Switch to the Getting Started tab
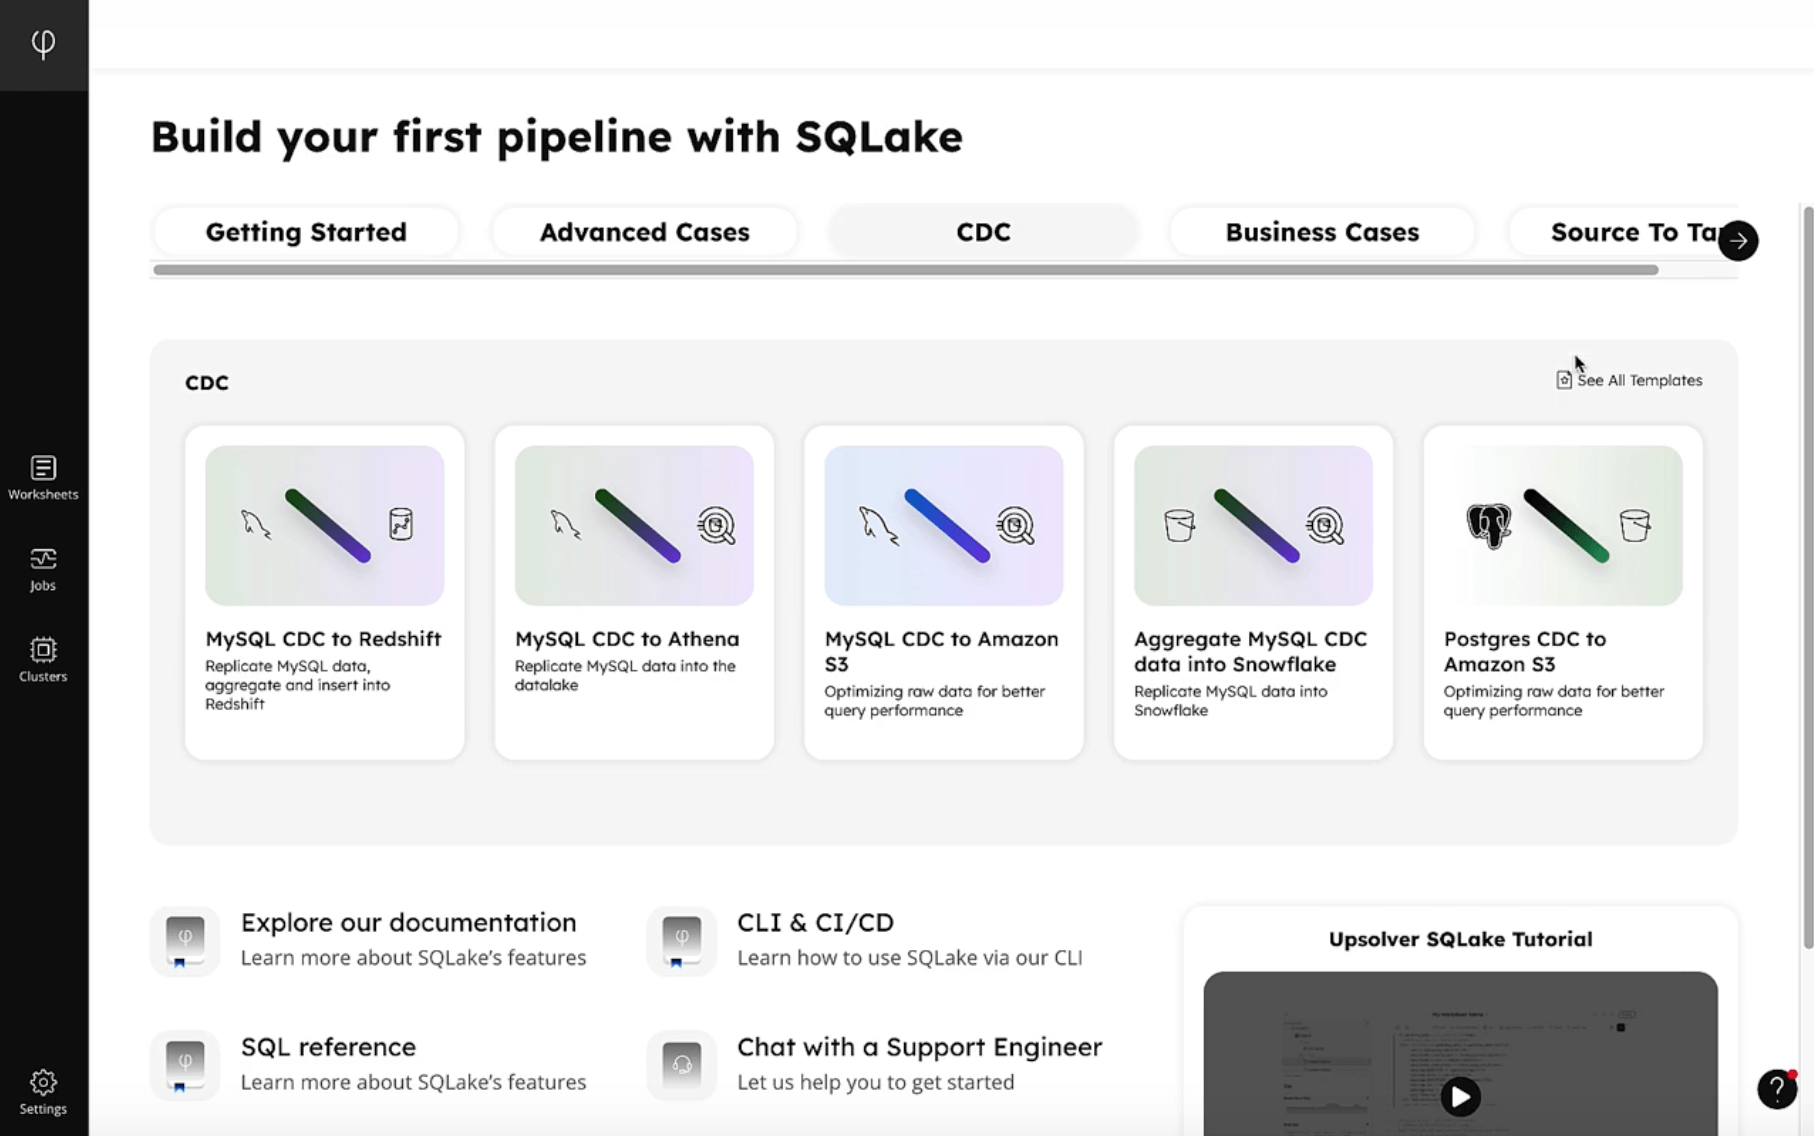1814x1136 pixels. coord(305,231)
